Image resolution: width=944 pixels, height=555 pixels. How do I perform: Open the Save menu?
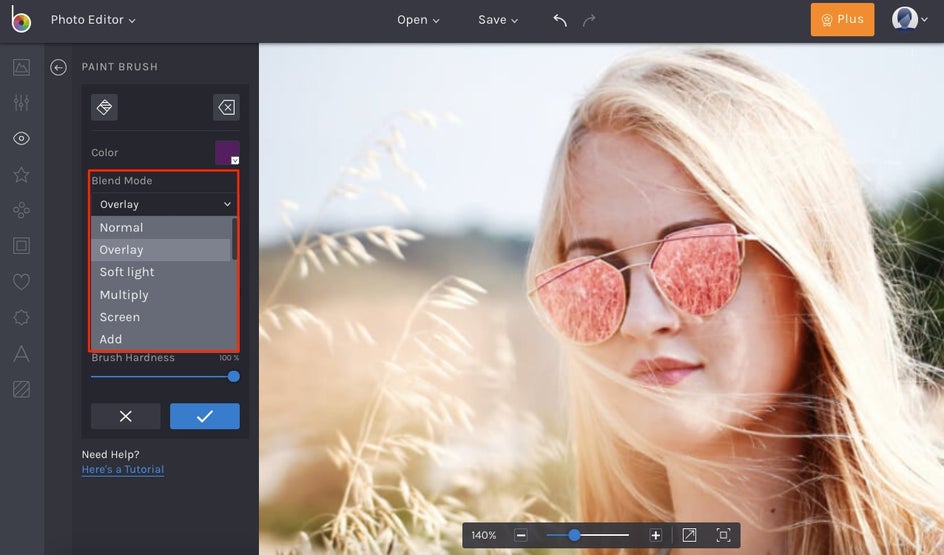click(498, 20)
